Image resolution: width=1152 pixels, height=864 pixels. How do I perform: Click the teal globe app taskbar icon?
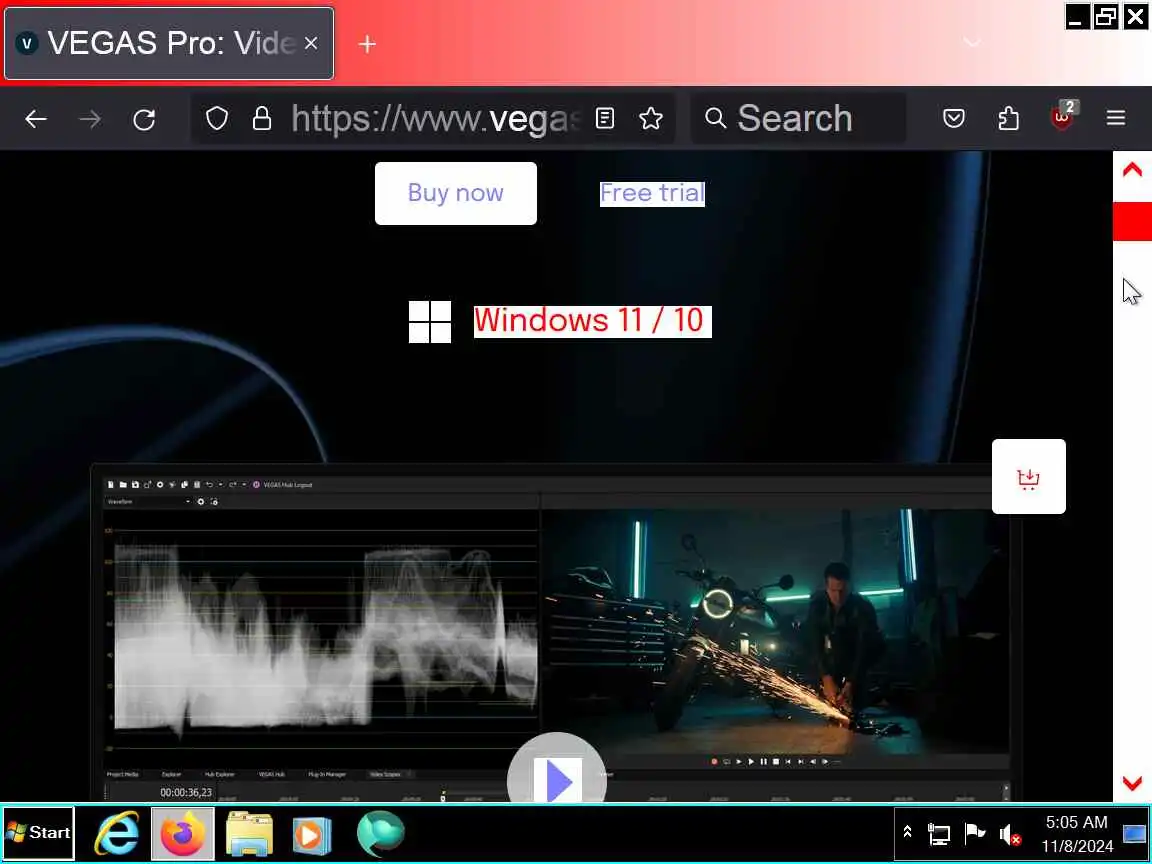(381, 833)
